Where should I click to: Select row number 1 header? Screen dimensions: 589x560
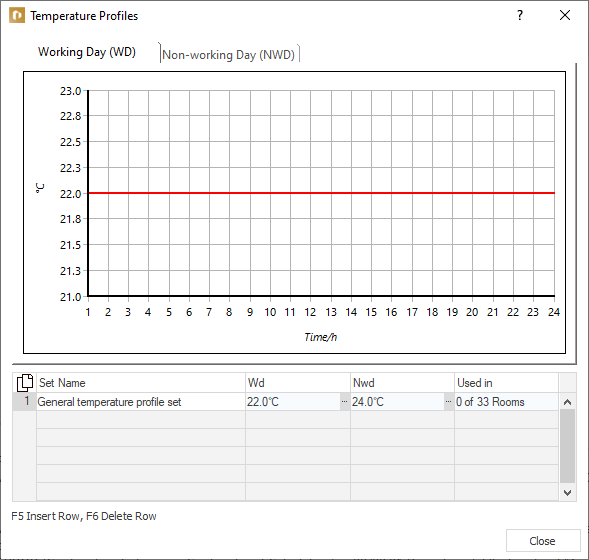click(x=25, y=402)
